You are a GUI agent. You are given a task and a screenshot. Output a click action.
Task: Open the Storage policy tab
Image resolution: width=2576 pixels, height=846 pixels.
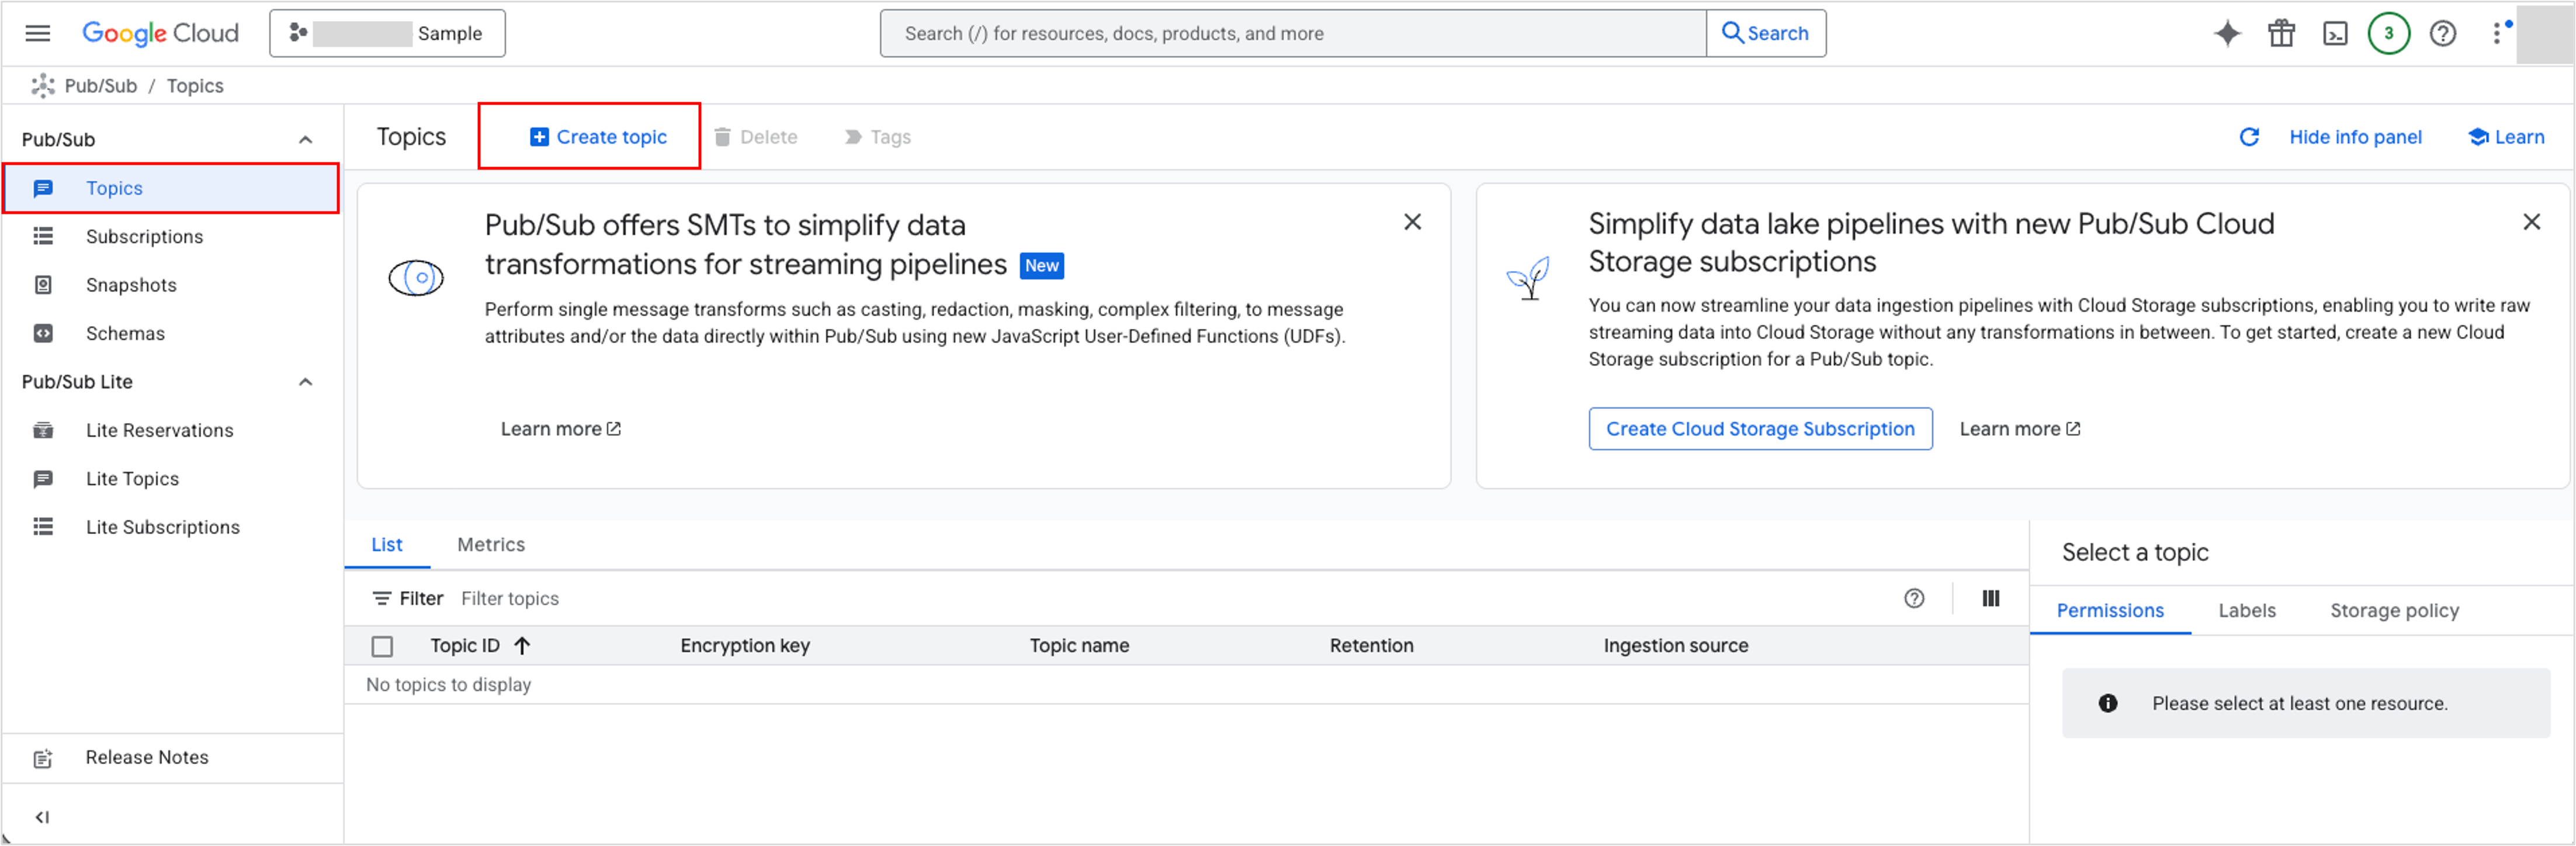(2394, 611)
